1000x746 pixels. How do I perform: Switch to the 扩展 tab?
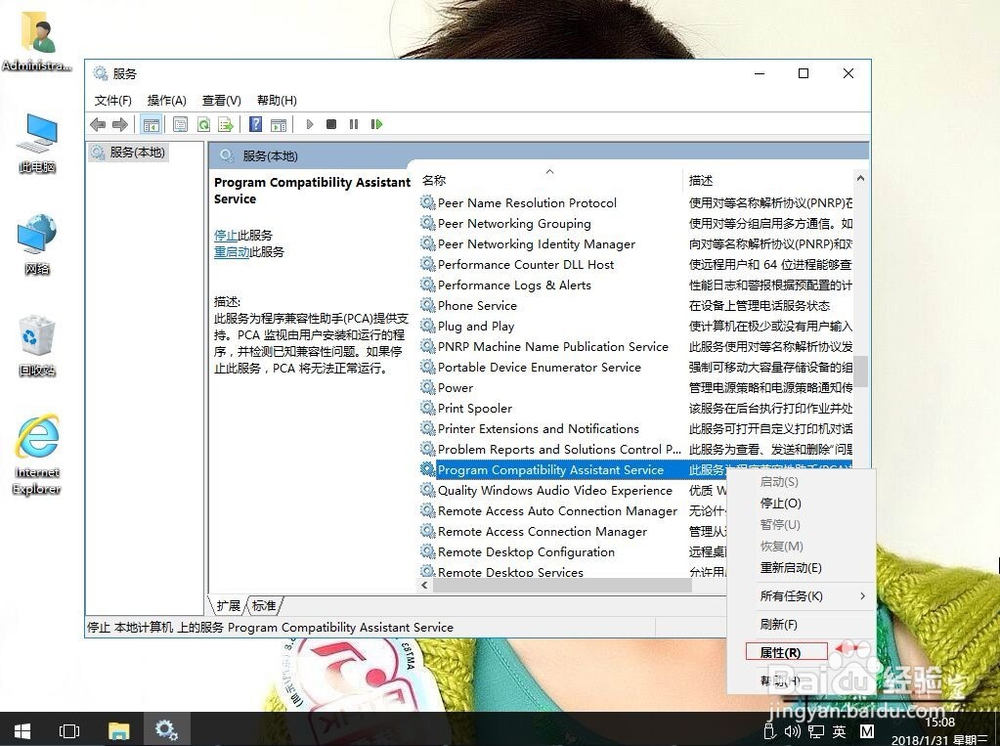[x=227, y=604]
